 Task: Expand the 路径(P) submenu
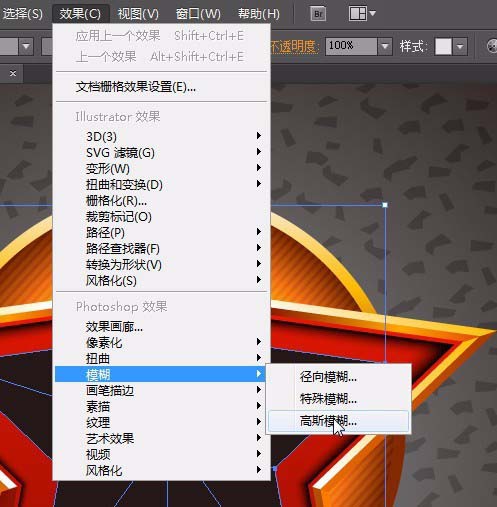pyautogui.click(x=161, y=232)
